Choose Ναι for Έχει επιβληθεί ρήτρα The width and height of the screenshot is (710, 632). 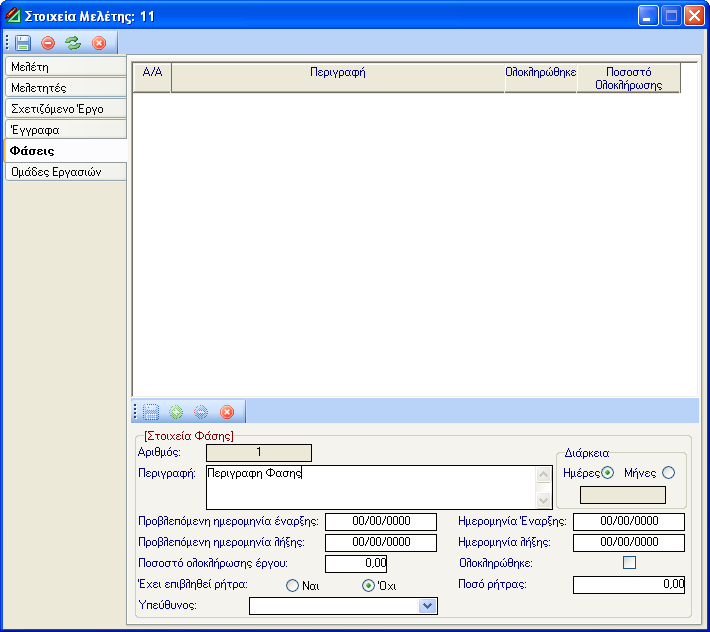(293, 585)
